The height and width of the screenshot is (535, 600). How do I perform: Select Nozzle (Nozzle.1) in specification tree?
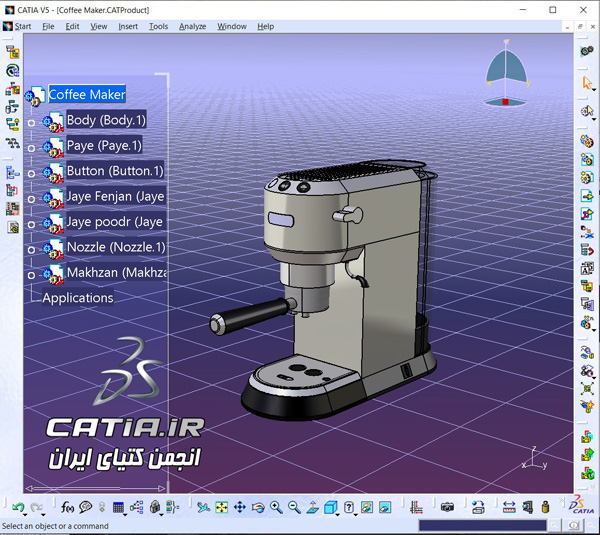[116, 247]
